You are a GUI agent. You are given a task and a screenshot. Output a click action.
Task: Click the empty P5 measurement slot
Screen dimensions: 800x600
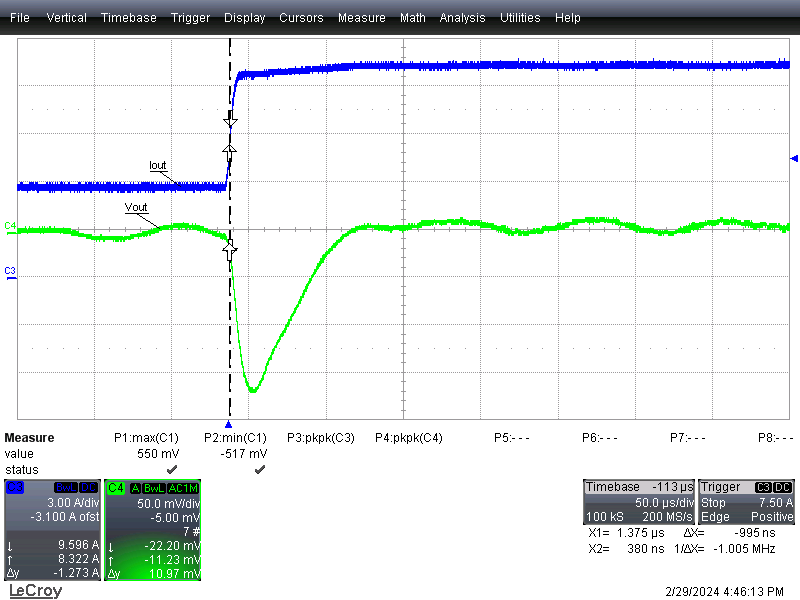[513, 438]
